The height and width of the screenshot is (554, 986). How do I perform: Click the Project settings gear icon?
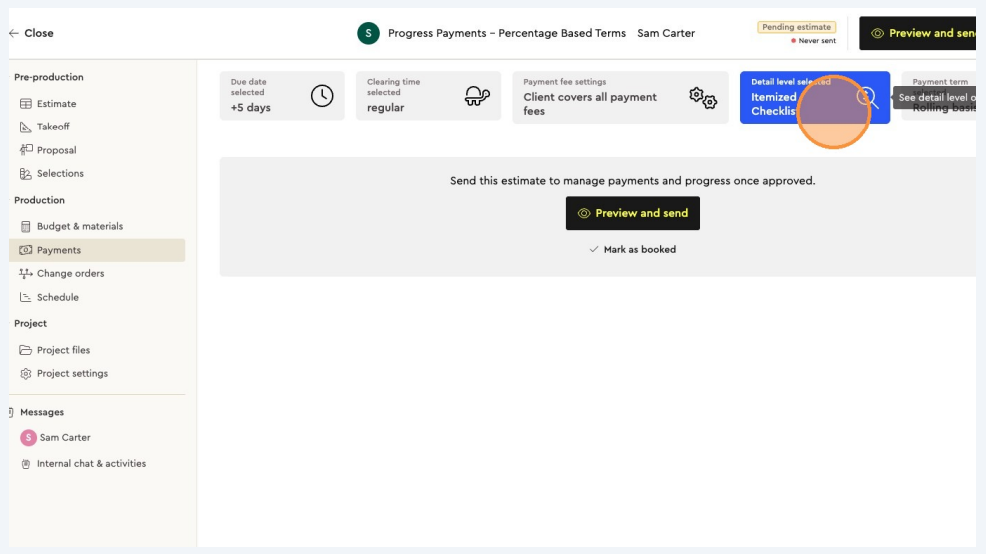pyautogui.click(x=26, y=374)
